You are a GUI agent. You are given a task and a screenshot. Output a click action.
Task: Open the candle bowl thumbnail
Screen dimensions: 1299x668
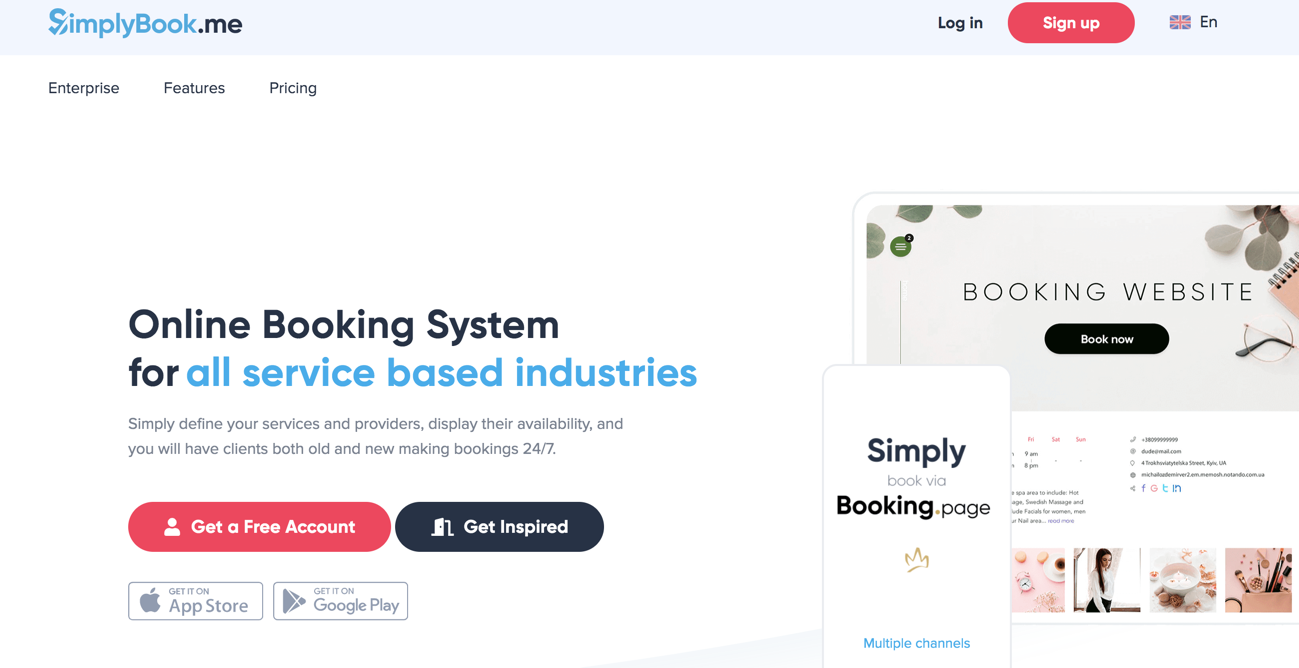pos(1182,580)
